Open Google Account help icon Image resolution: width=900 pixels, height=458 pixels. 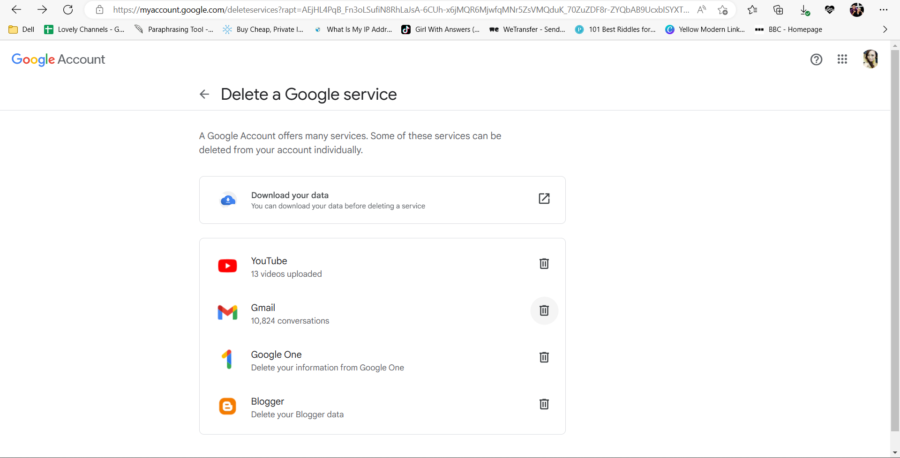[816, 59]
